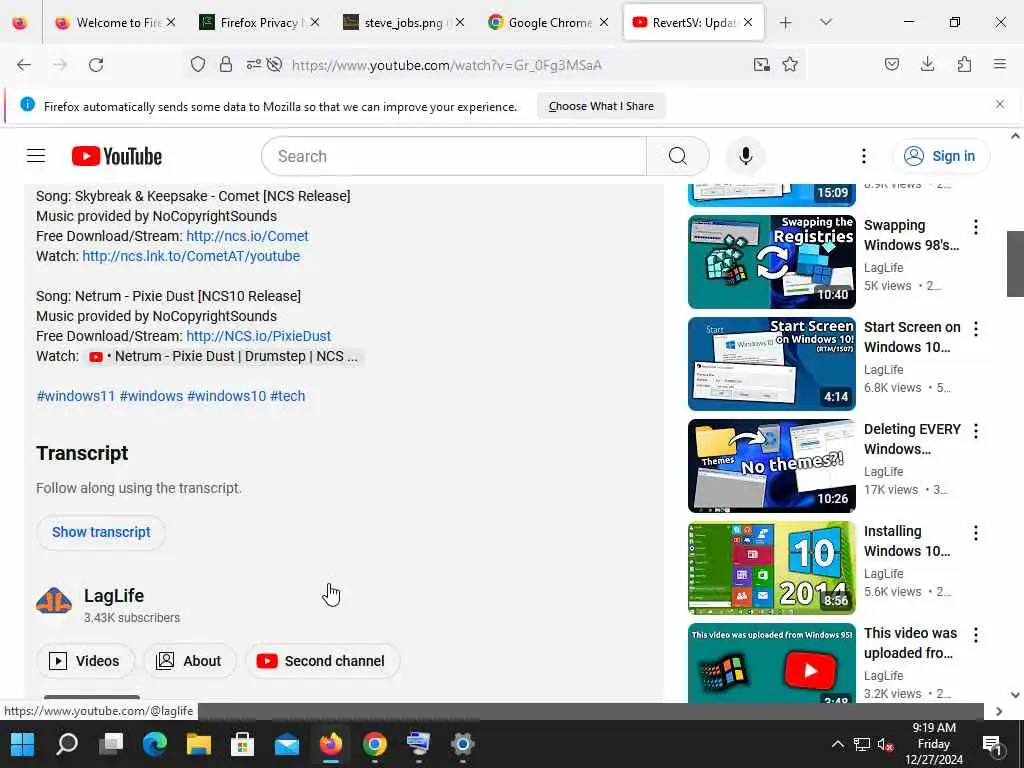
Task: Open Google Chrome from taskbar
Action: coord(374,744)
